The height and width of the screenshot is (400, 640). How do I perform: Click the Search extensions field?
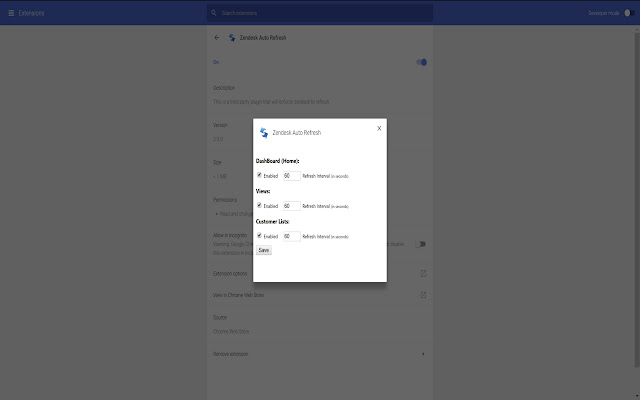pyautogui.click(x=320, y=13)
